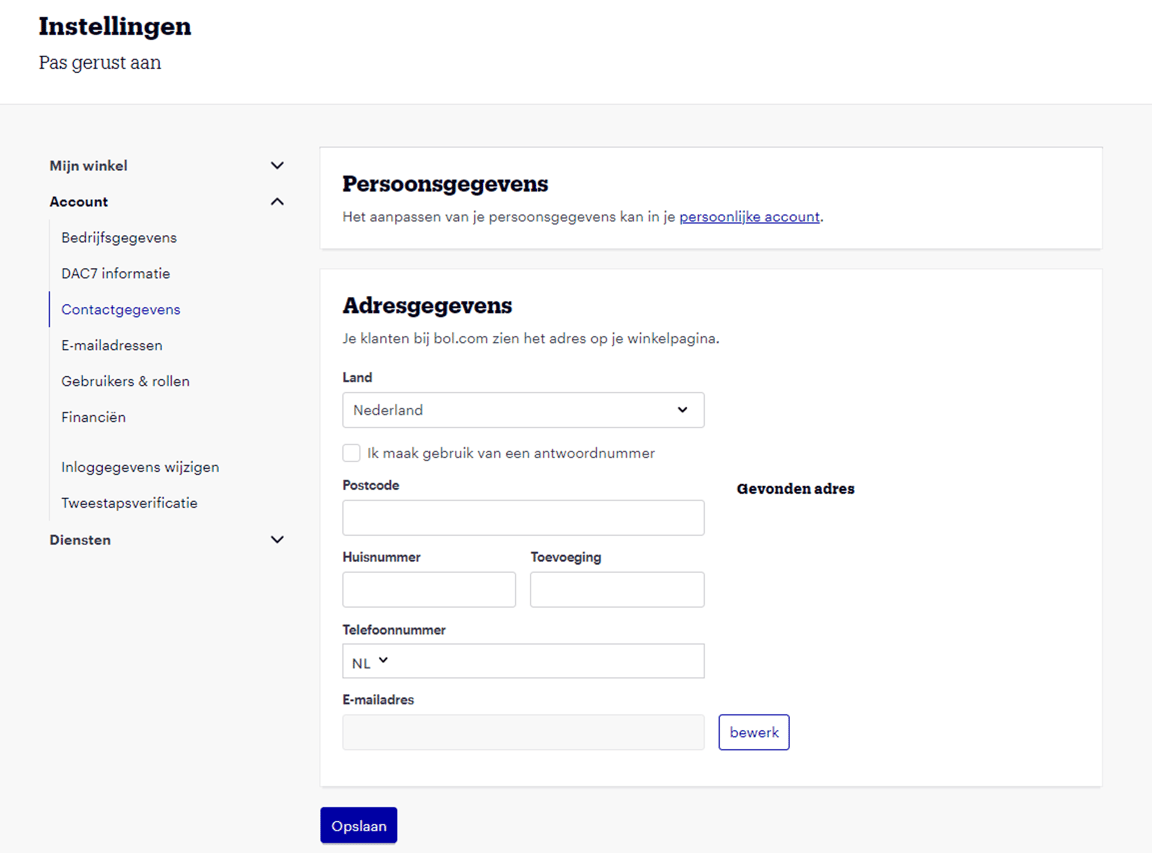Click the bewerk button next to E-mailadres
This screenshot has height=853, width=1152.
pos(753,732)
